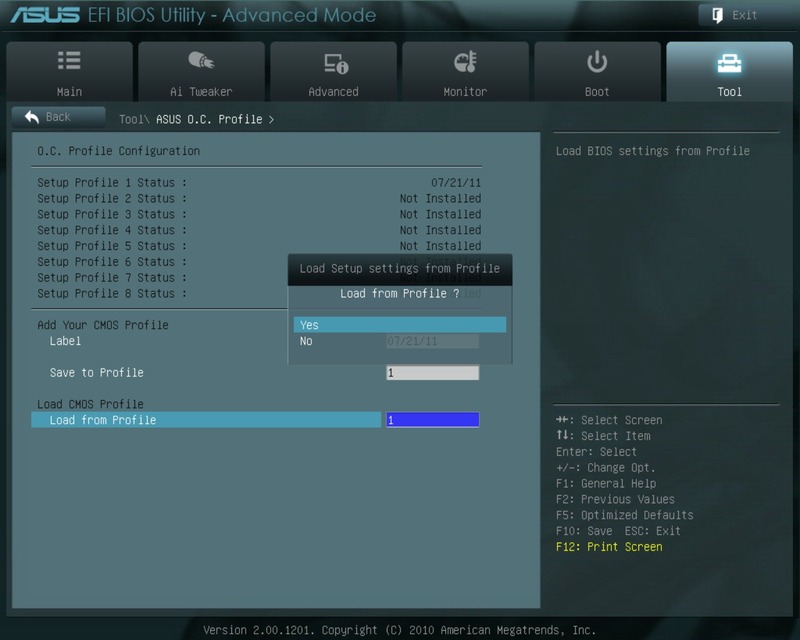Viewport: 800px width, 640px height.
Task: Click the Monitor tab thermometer icon
Action: pyautogui.click(x=465, y=62)
